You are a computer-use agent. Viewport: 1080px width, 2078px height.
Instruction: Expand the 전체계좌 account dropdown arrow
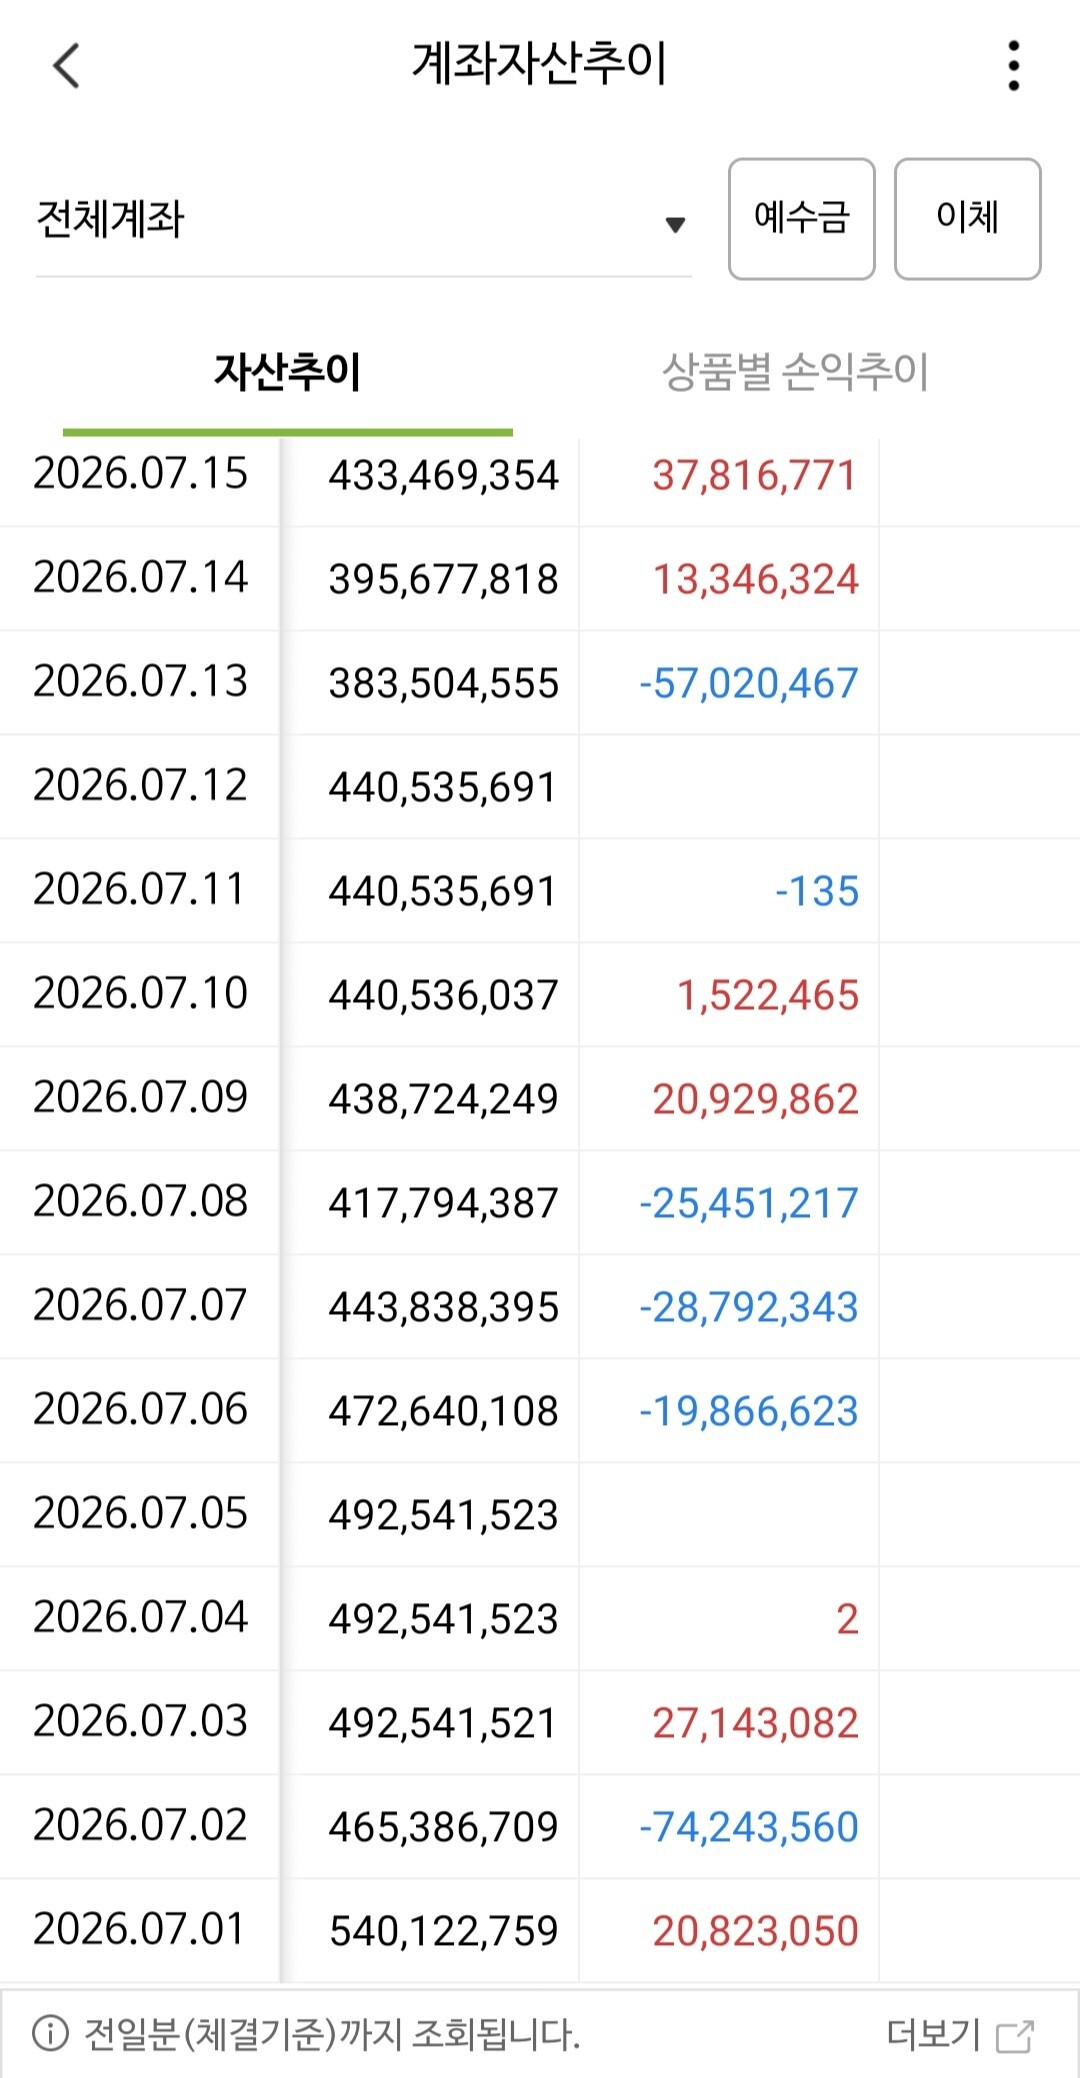pyautogui.click(x=675, y=224)
